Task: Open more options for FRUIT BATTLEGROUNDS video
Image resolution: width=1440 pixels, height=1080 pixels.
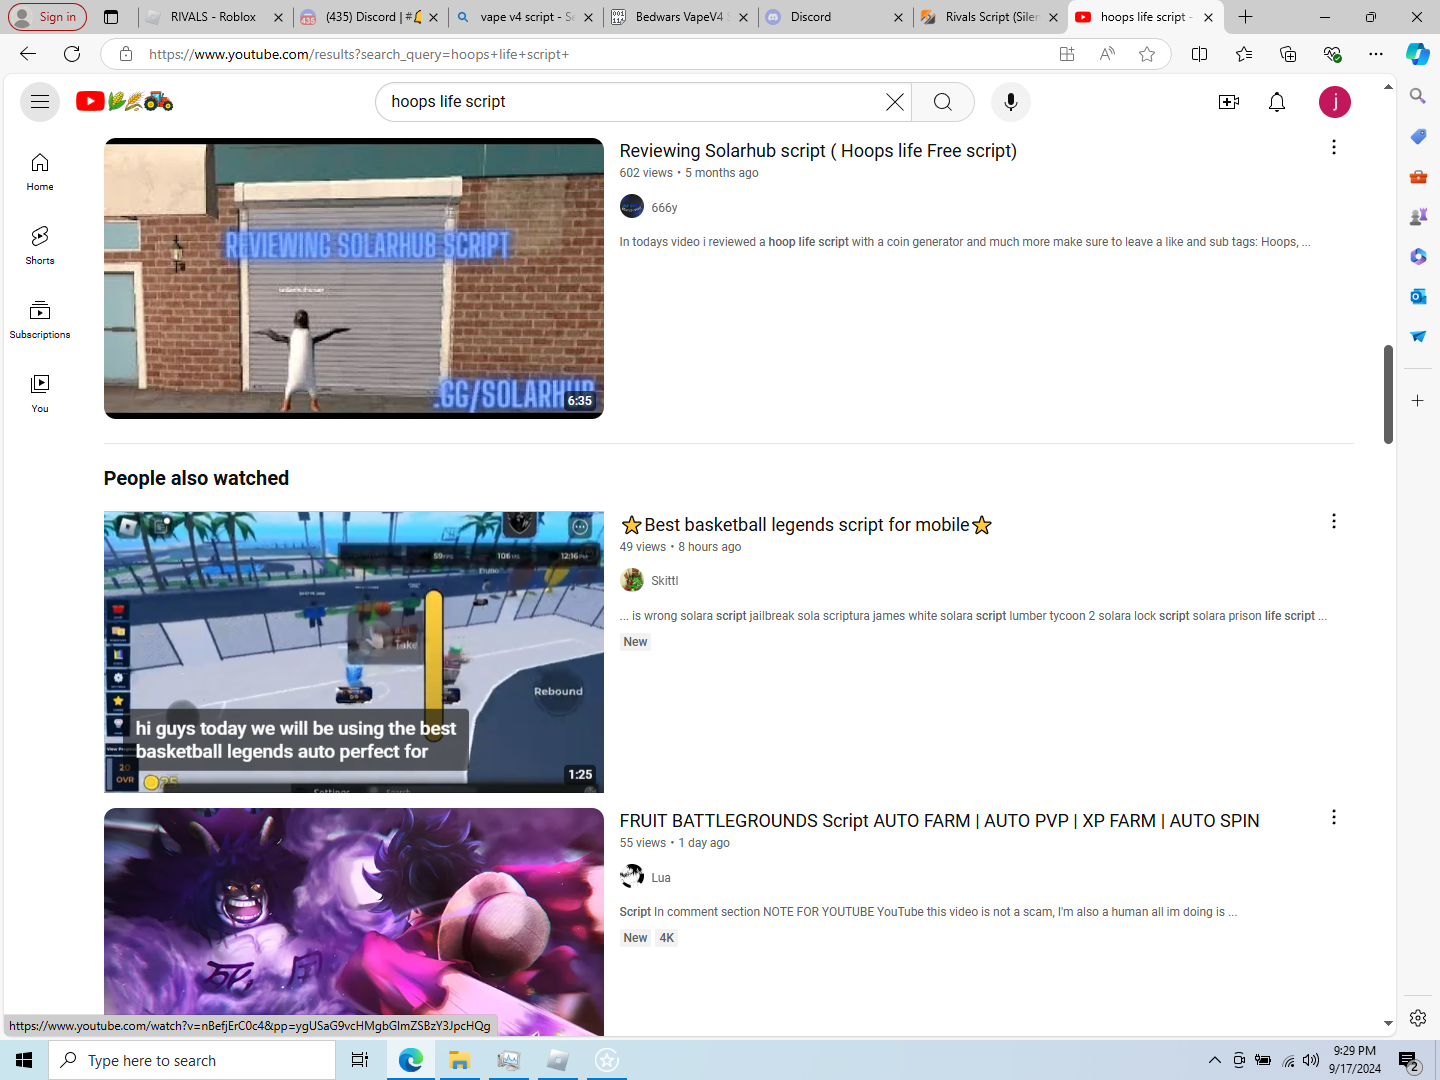Action: 1334,818
